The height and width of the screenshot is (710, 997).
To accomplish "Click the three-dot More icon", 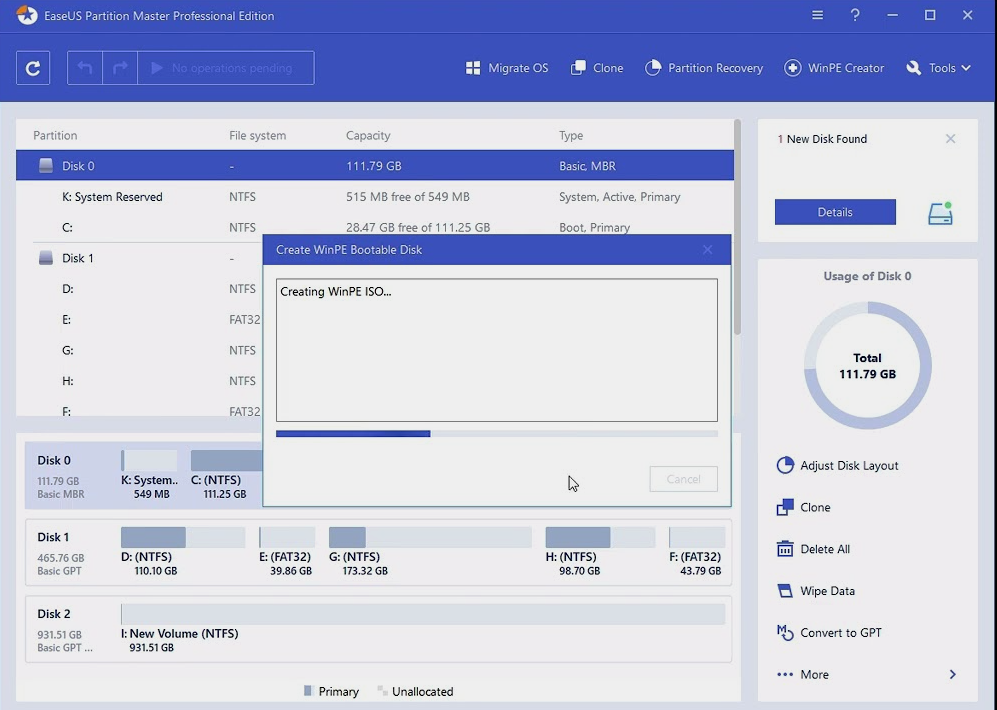I will pos(785,674).
